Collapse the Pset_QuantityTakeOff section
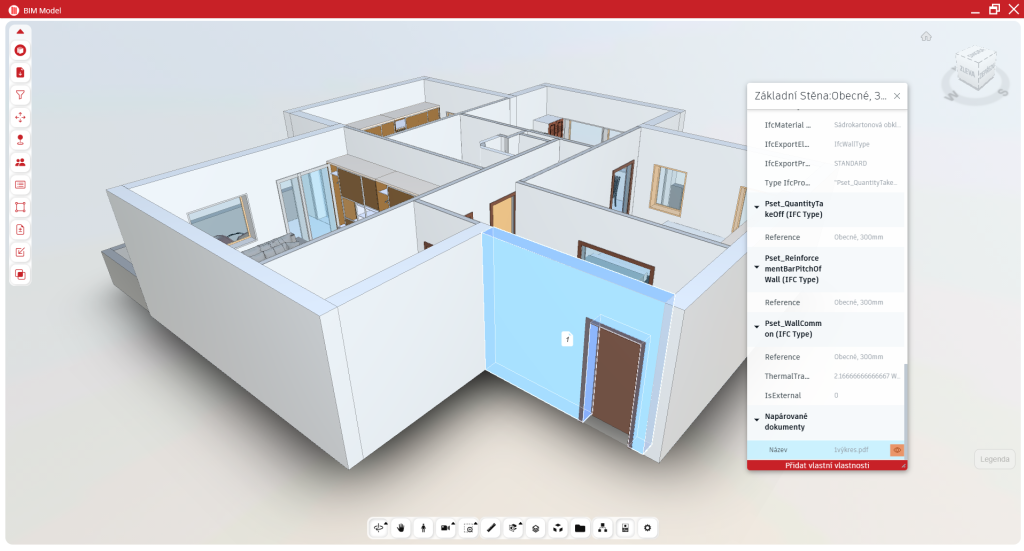The height and width of the screenshot is (551, 1024). pos(756,208)
